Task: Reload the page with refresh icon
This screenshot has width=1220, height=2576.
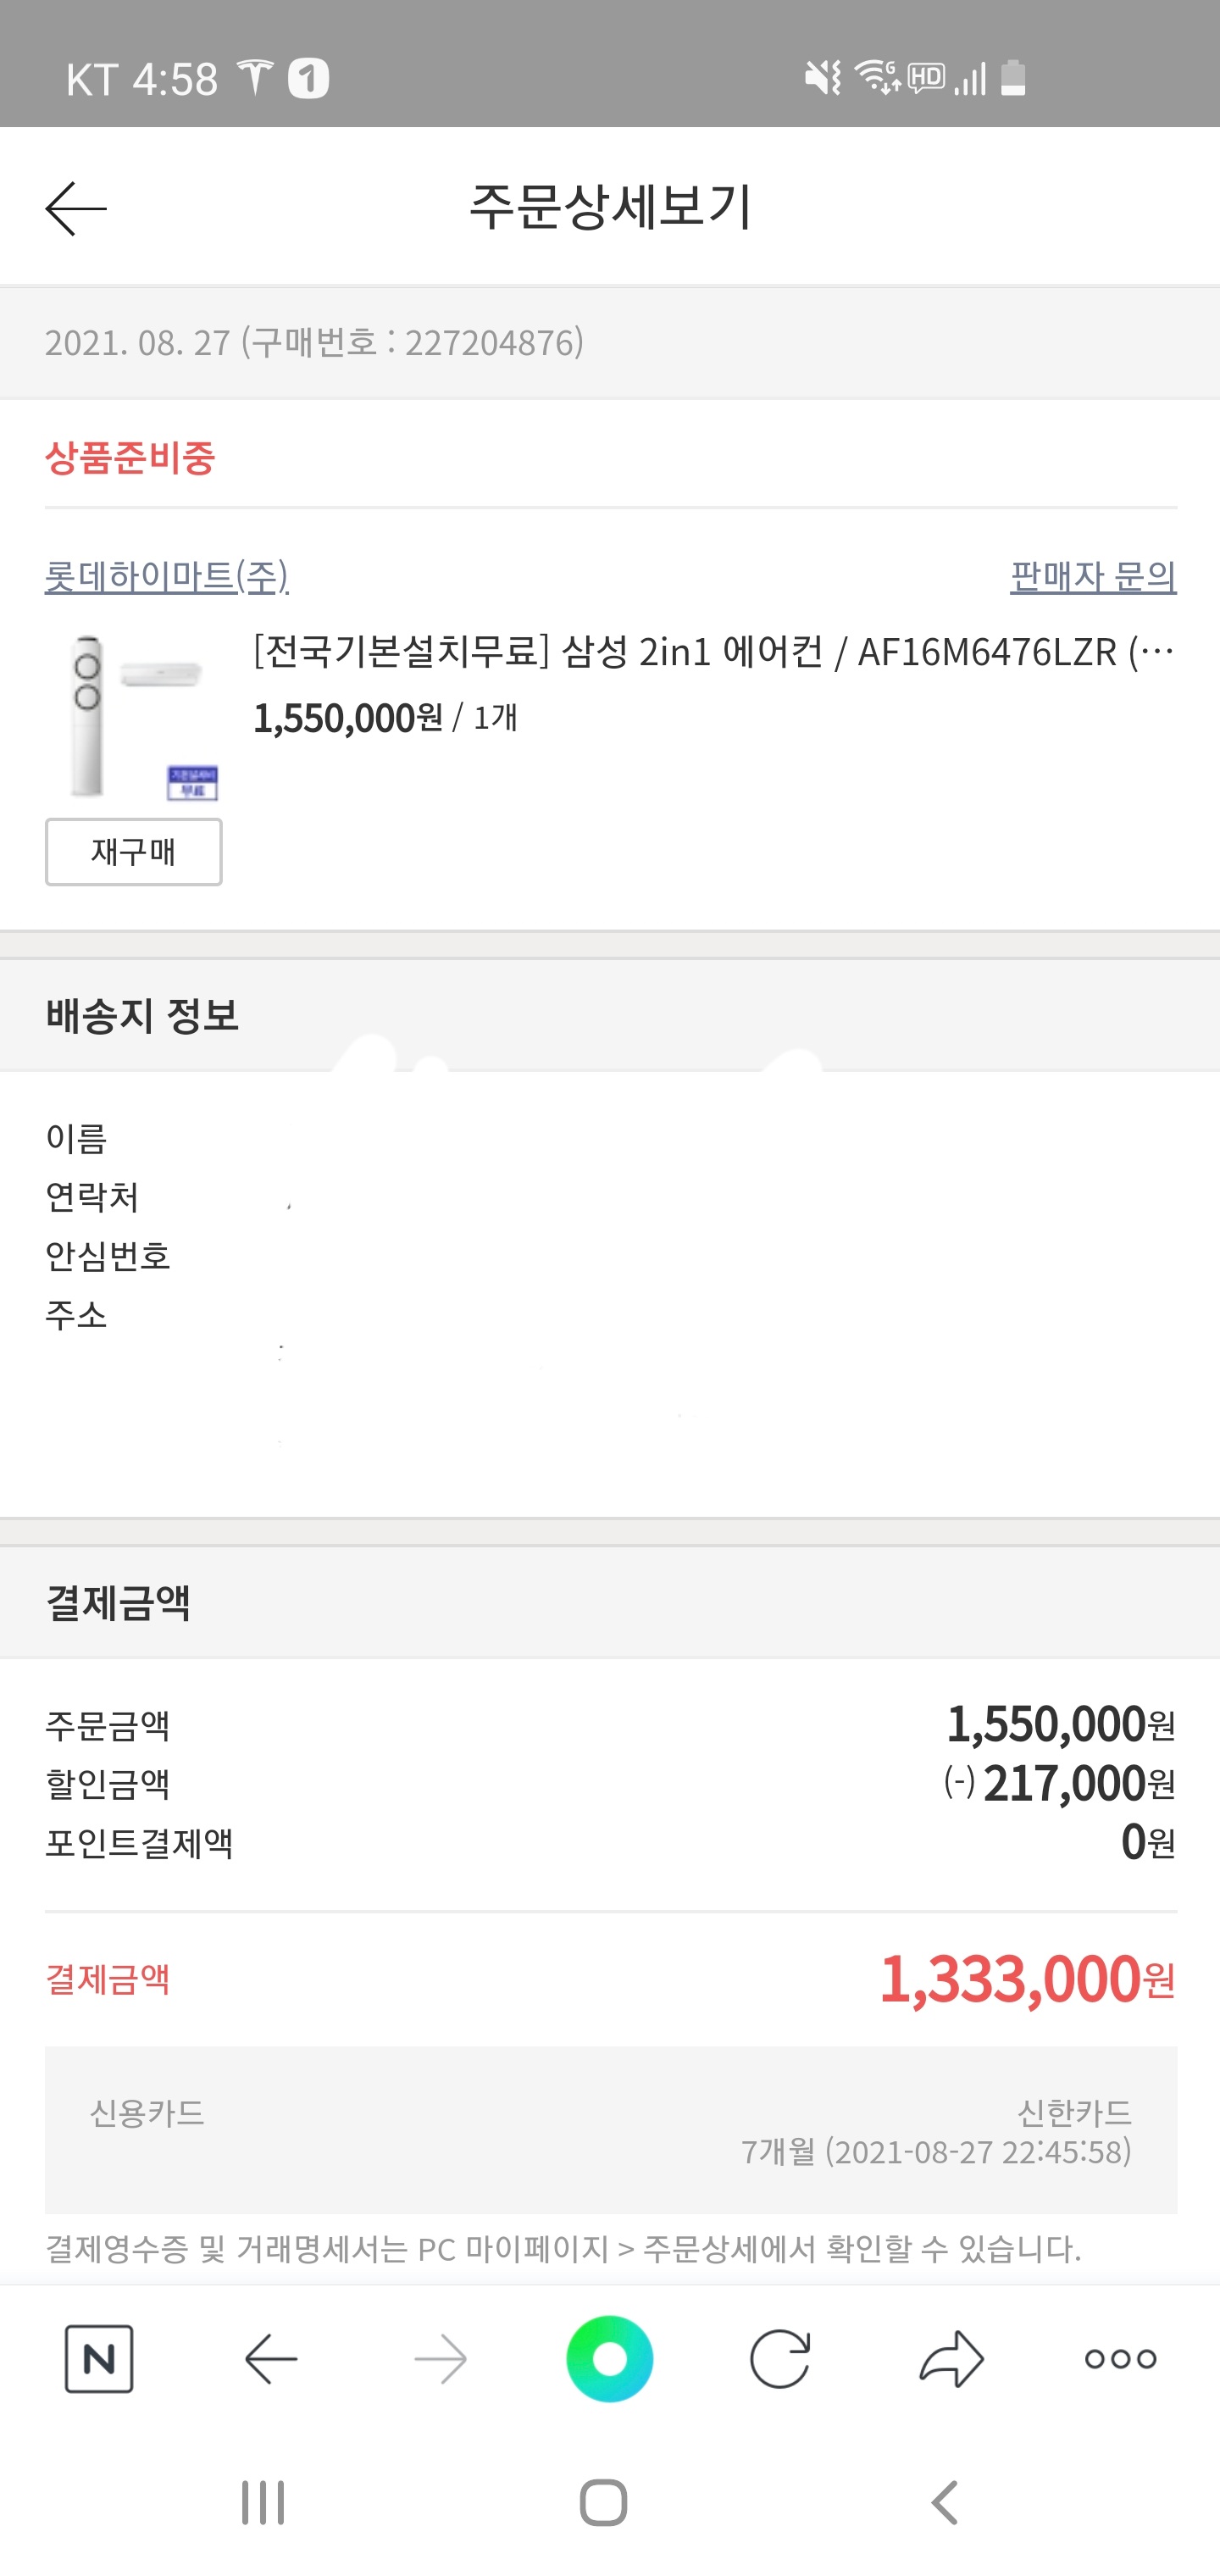Action: (779, 2359)
